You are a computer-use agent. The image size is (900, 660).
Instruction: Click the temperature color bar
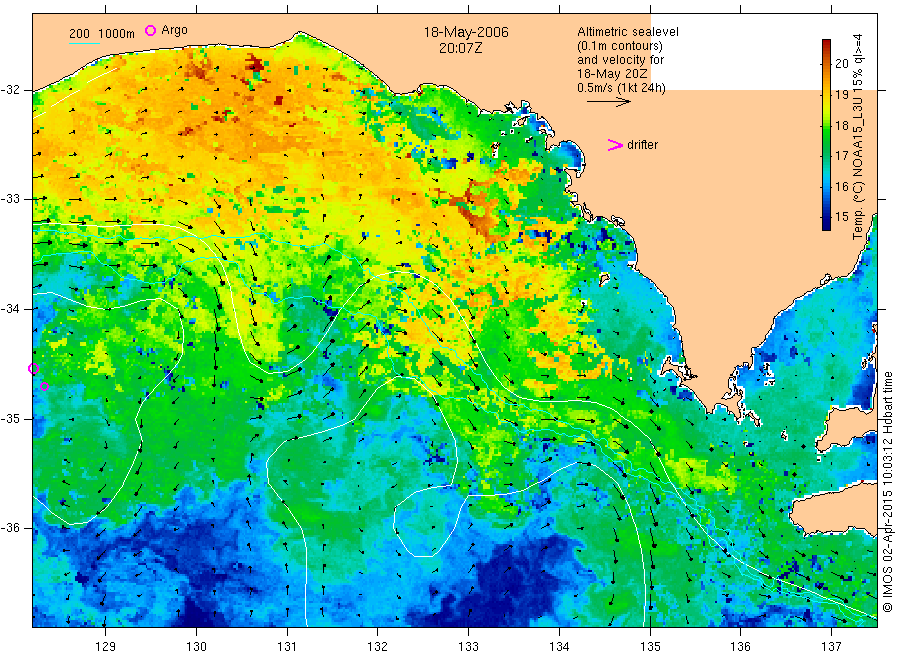click(826, 135)
